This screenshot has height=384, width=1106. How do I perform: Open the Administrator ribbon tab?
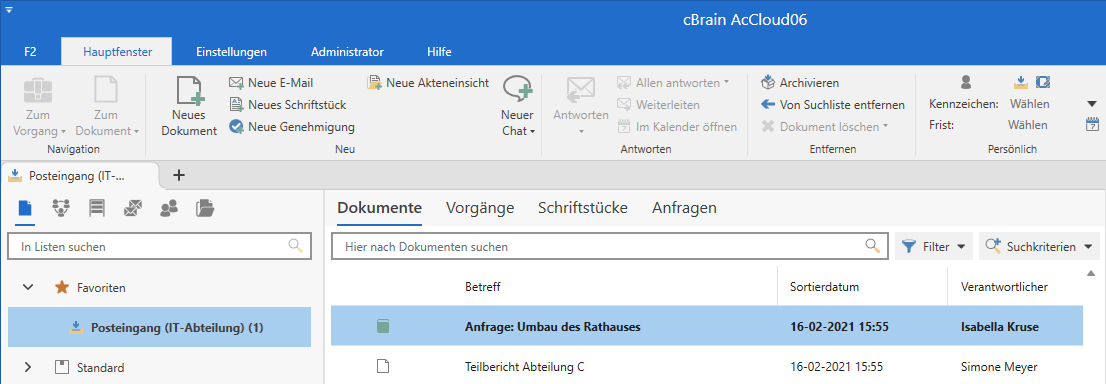[x=347, y=52]
